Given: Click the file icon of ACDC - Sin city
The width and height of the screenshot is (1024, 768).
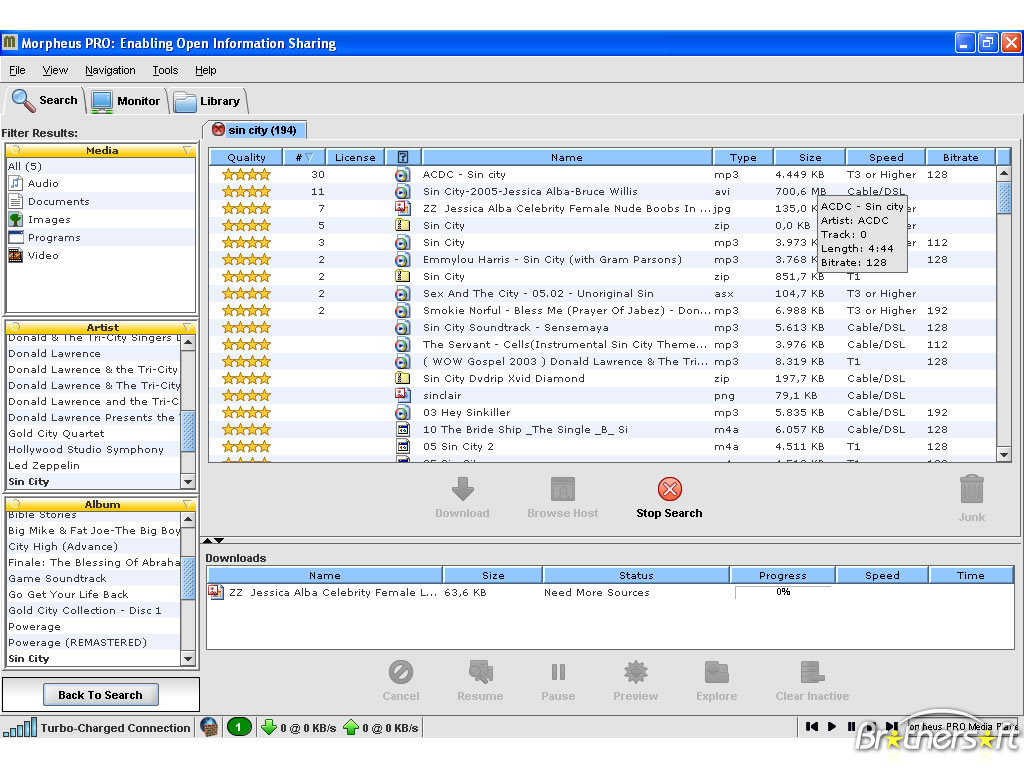Looking at the screenshot, I should point(403,174).
